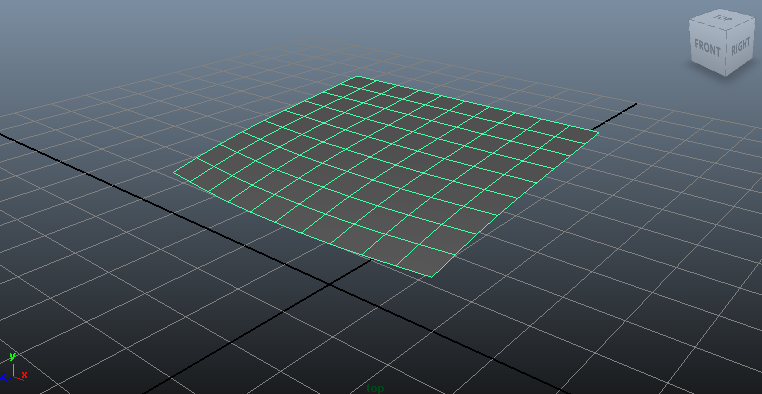This screenshot has width=762, height=394.
Task: Select the green wireframe polygon plane
Action: (385, 176)
